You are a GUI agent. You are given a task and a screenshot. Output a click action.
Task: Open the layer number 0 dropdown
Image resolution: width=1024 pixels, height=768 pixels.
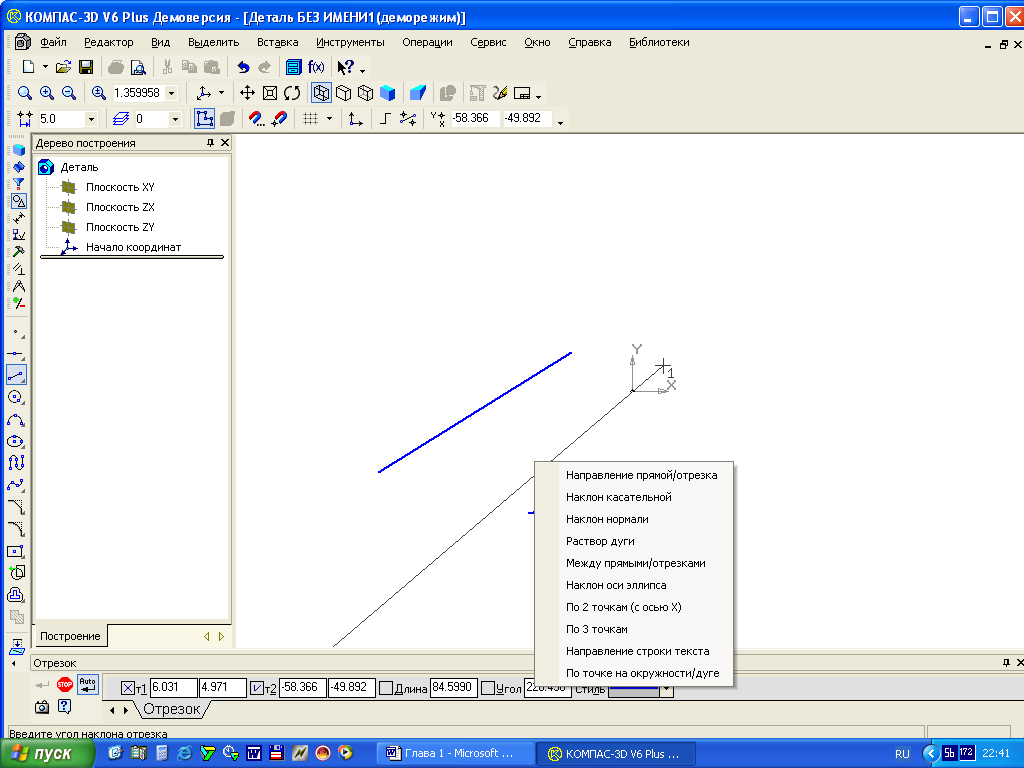[175, 119]
